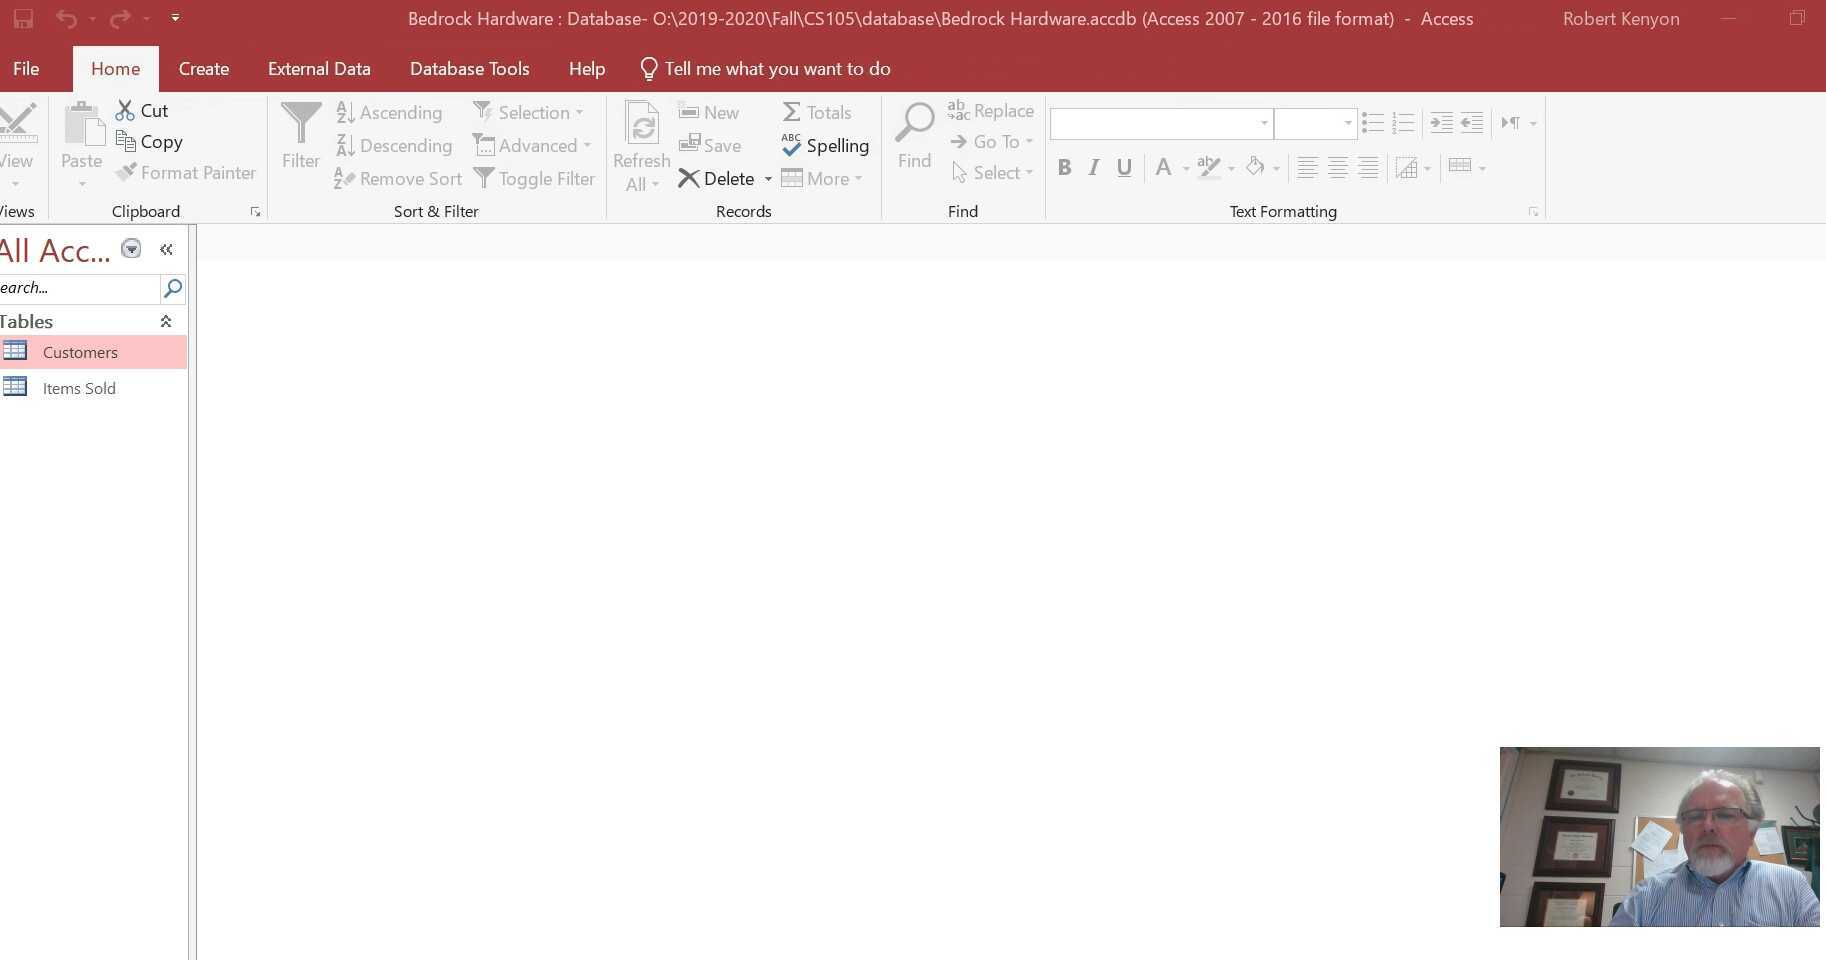Open the Advanced filter options dropdown
This screenshot has width=1826, height=960.
pos(532,145)
